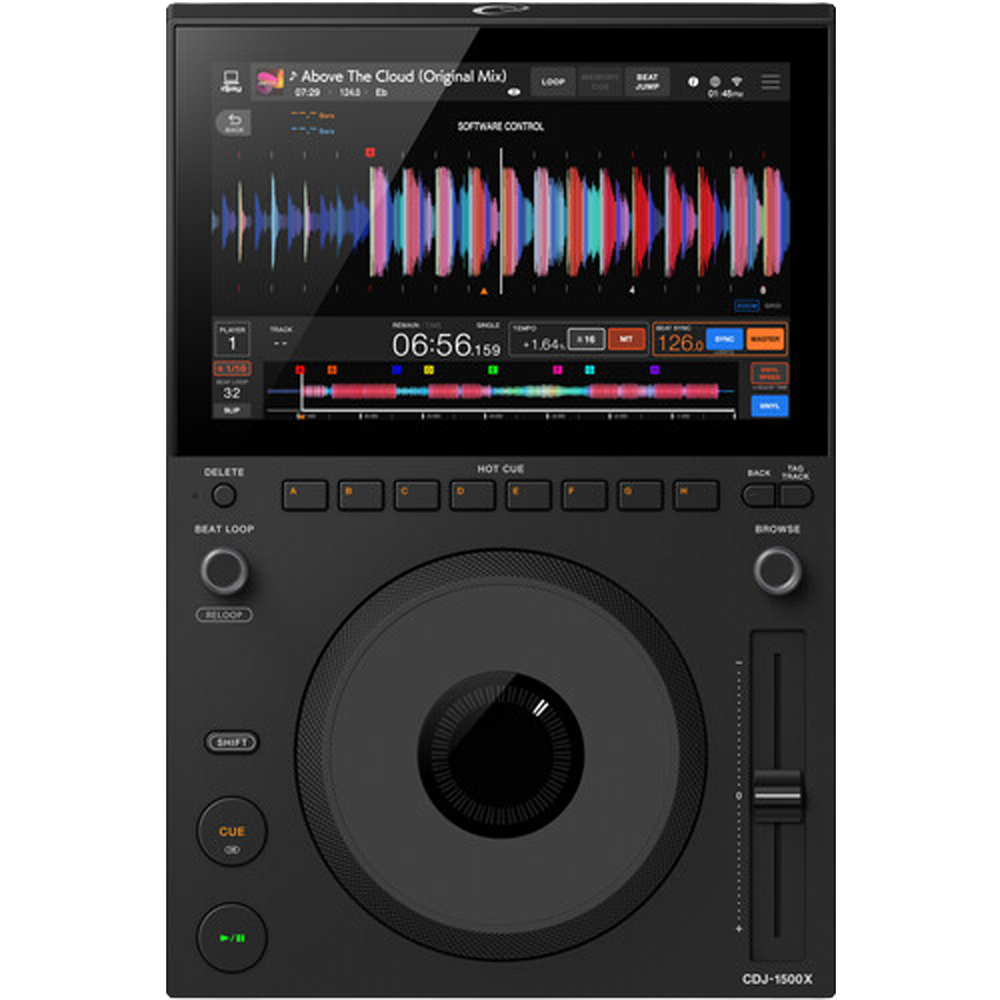Select the LOOP tab on the touchscreen
This screenshot has width=1000, height=1000.
pos(553,82)
